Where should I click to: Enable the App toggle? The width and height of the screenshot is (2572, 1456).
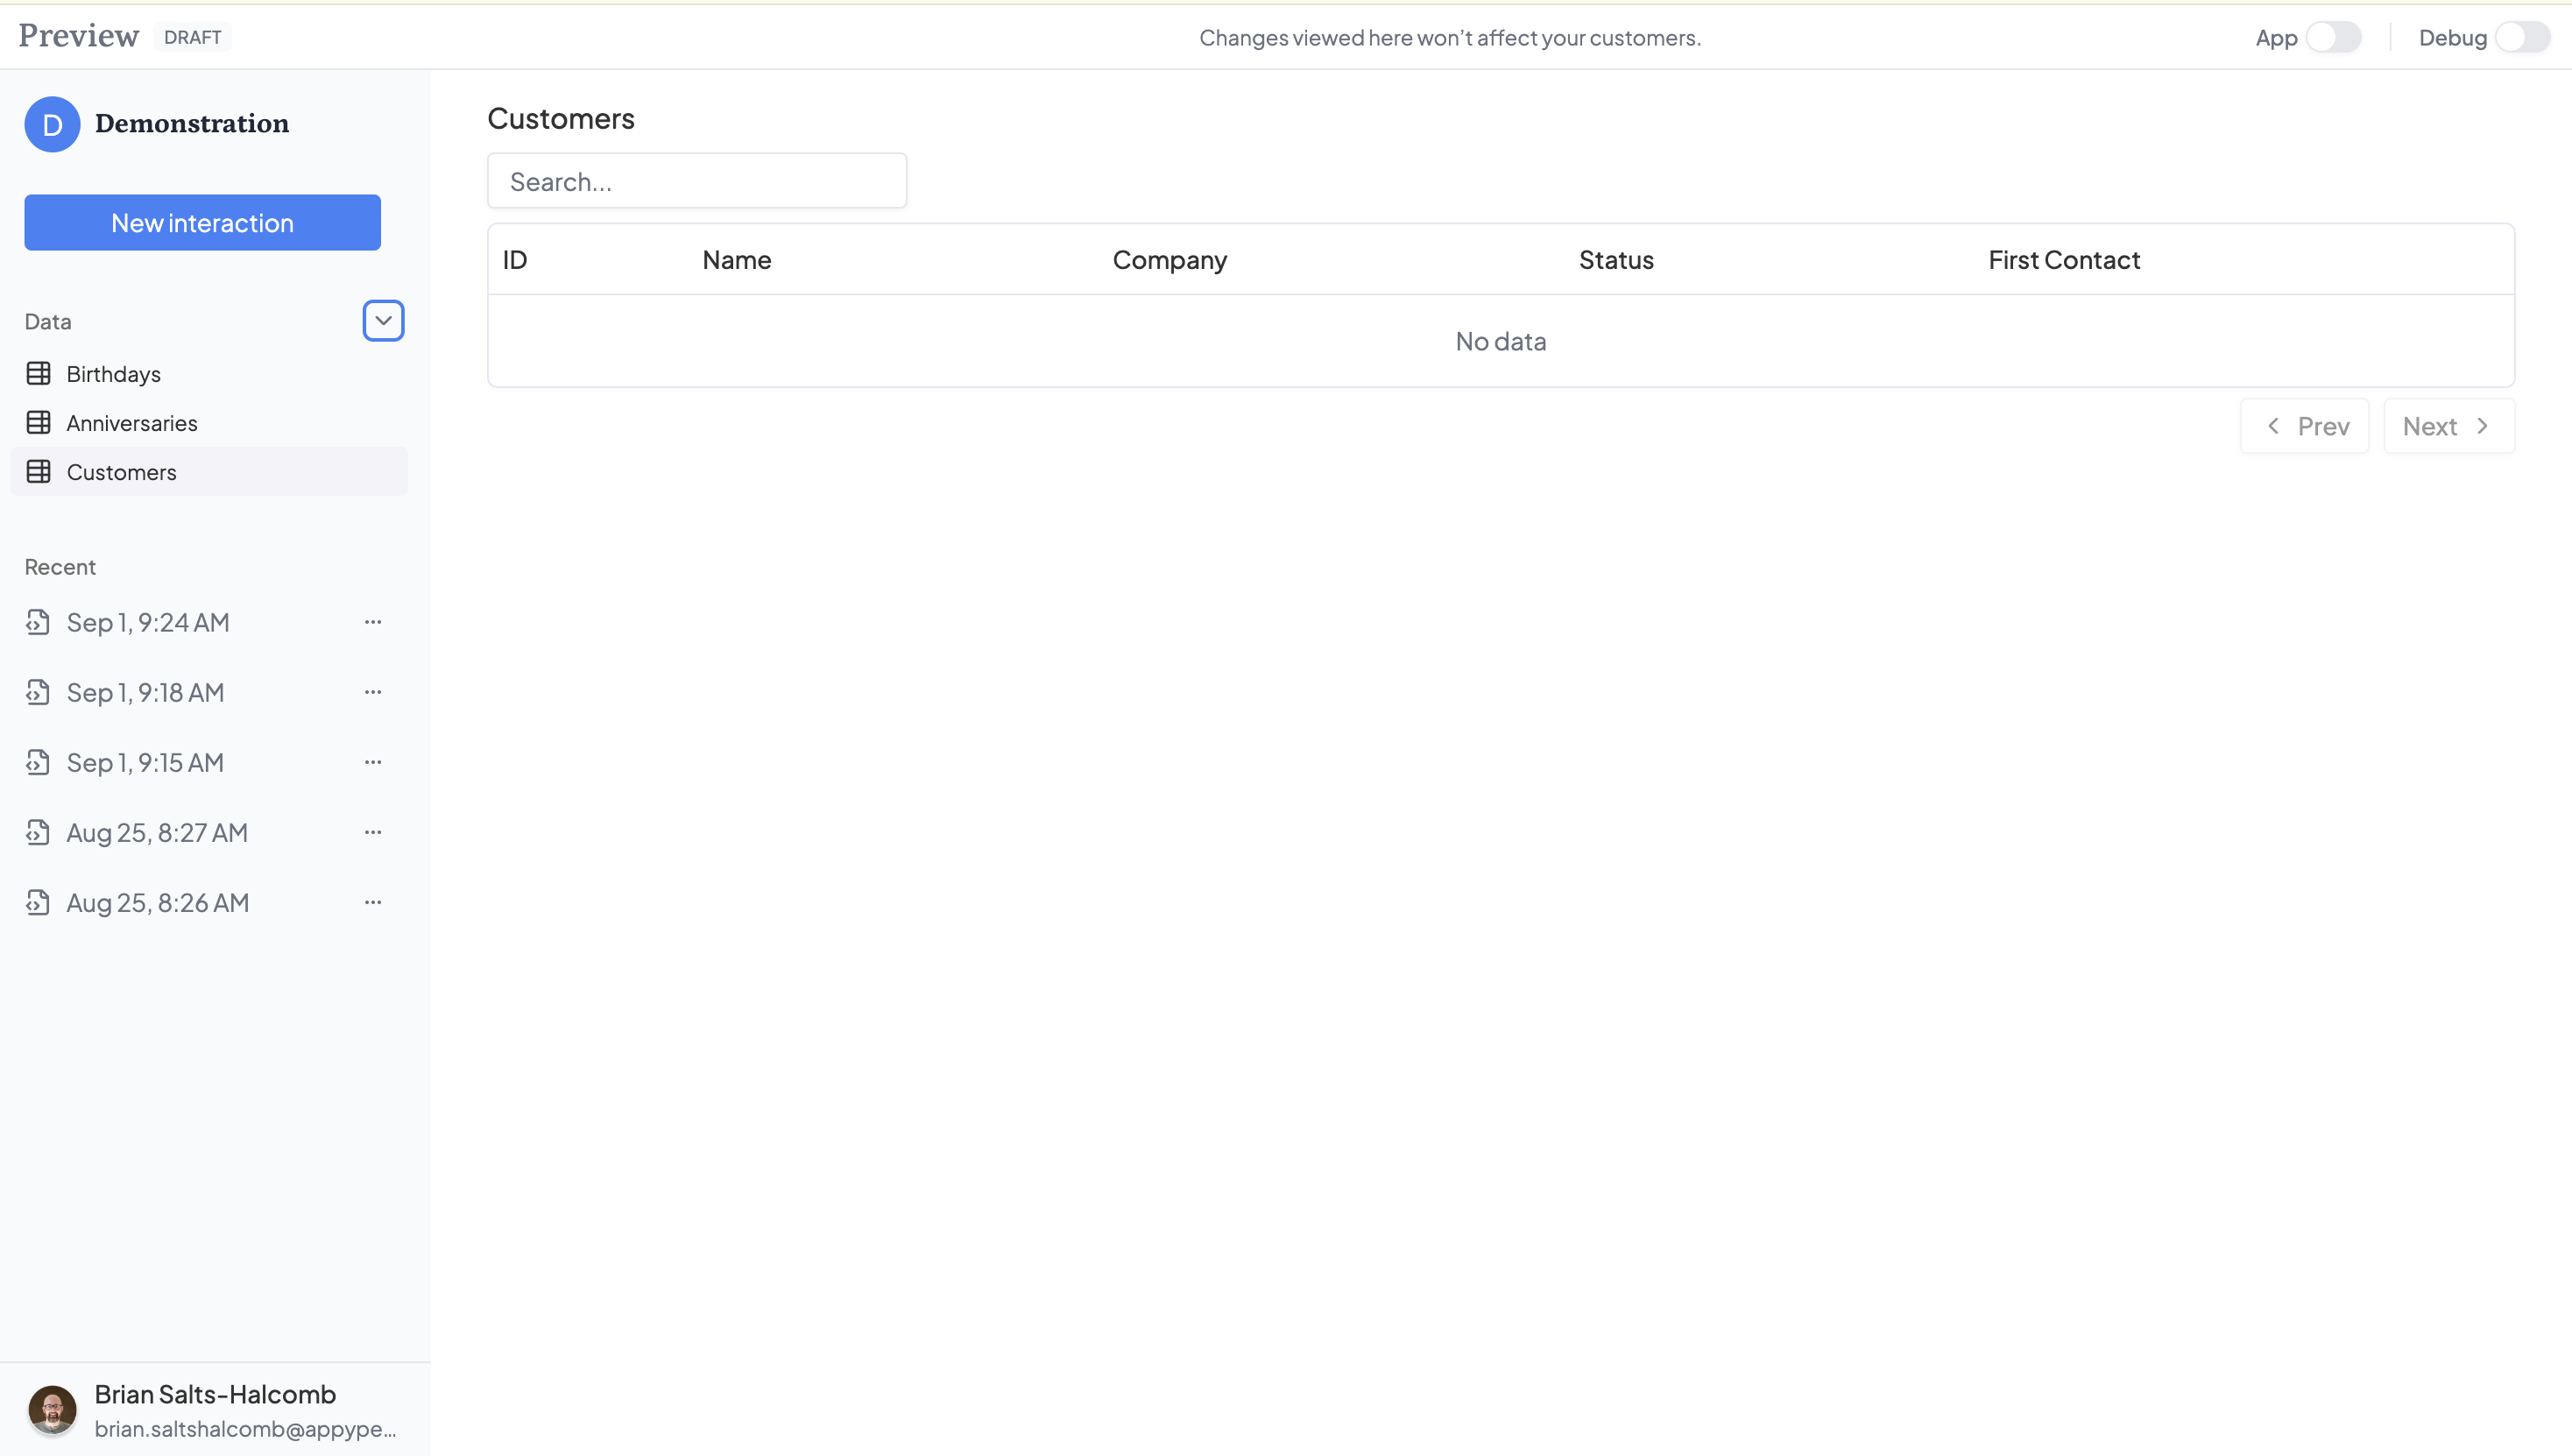tap(2333, 37)
